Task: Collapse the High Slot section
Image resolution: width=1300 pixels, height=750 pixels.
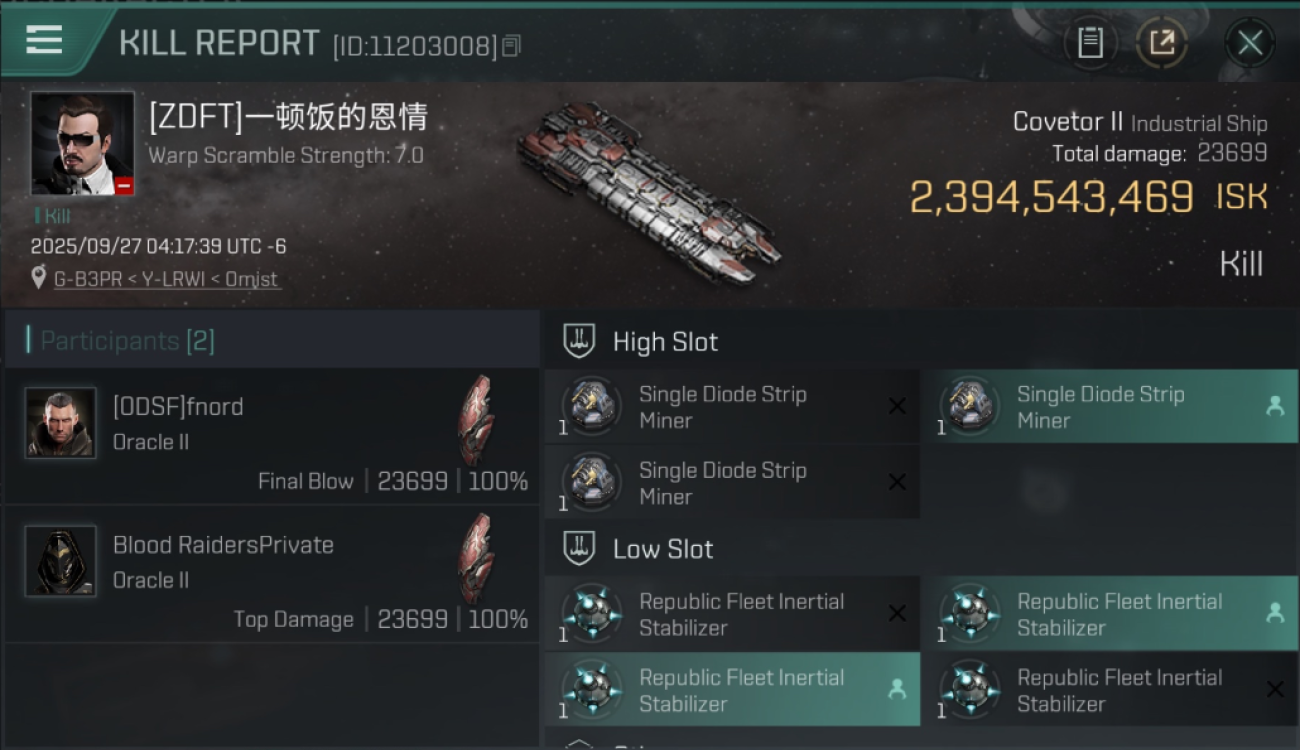Action: tap(580, 342)
